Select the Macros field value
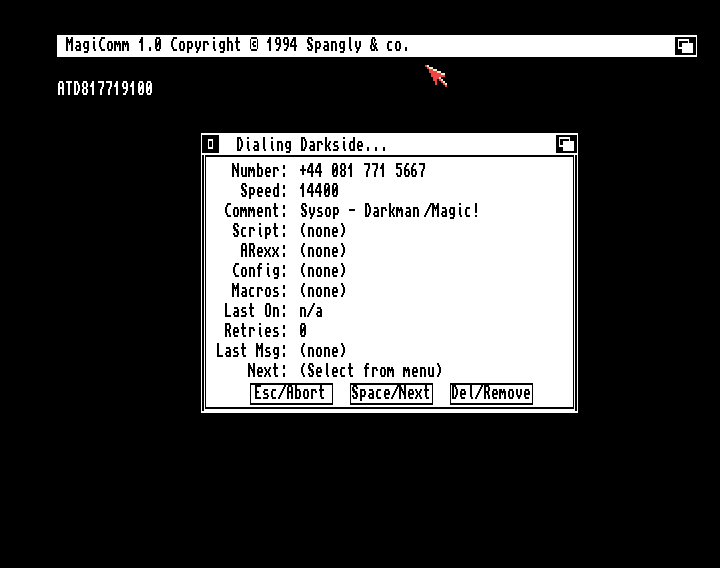The width and height of the screenshot is (720, 568). click(x=323, y=291)
